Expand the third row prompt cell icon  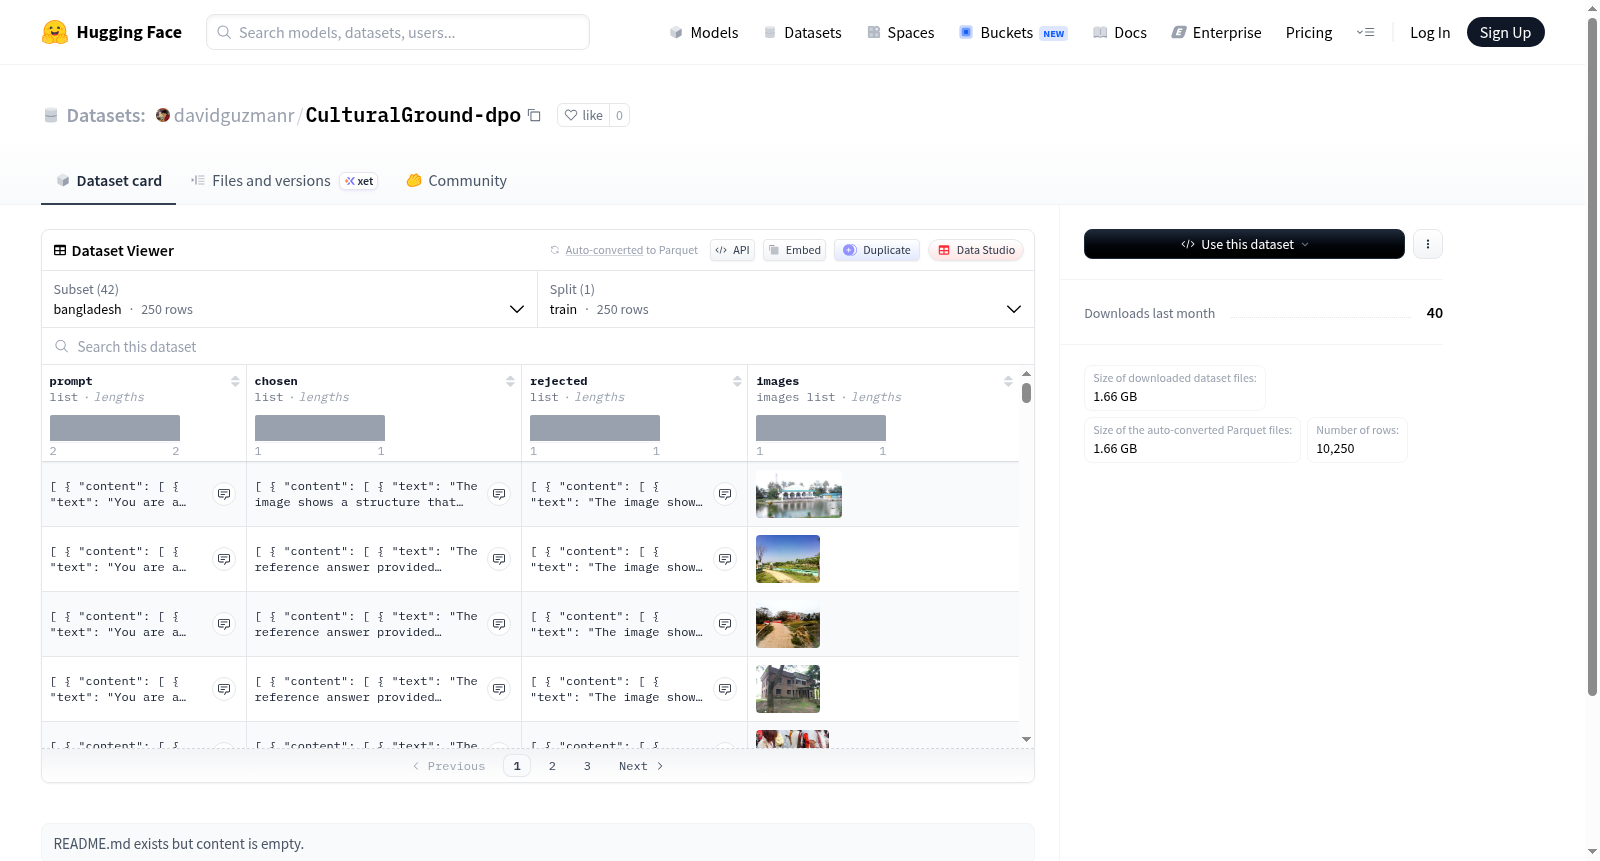pos(224,624)
